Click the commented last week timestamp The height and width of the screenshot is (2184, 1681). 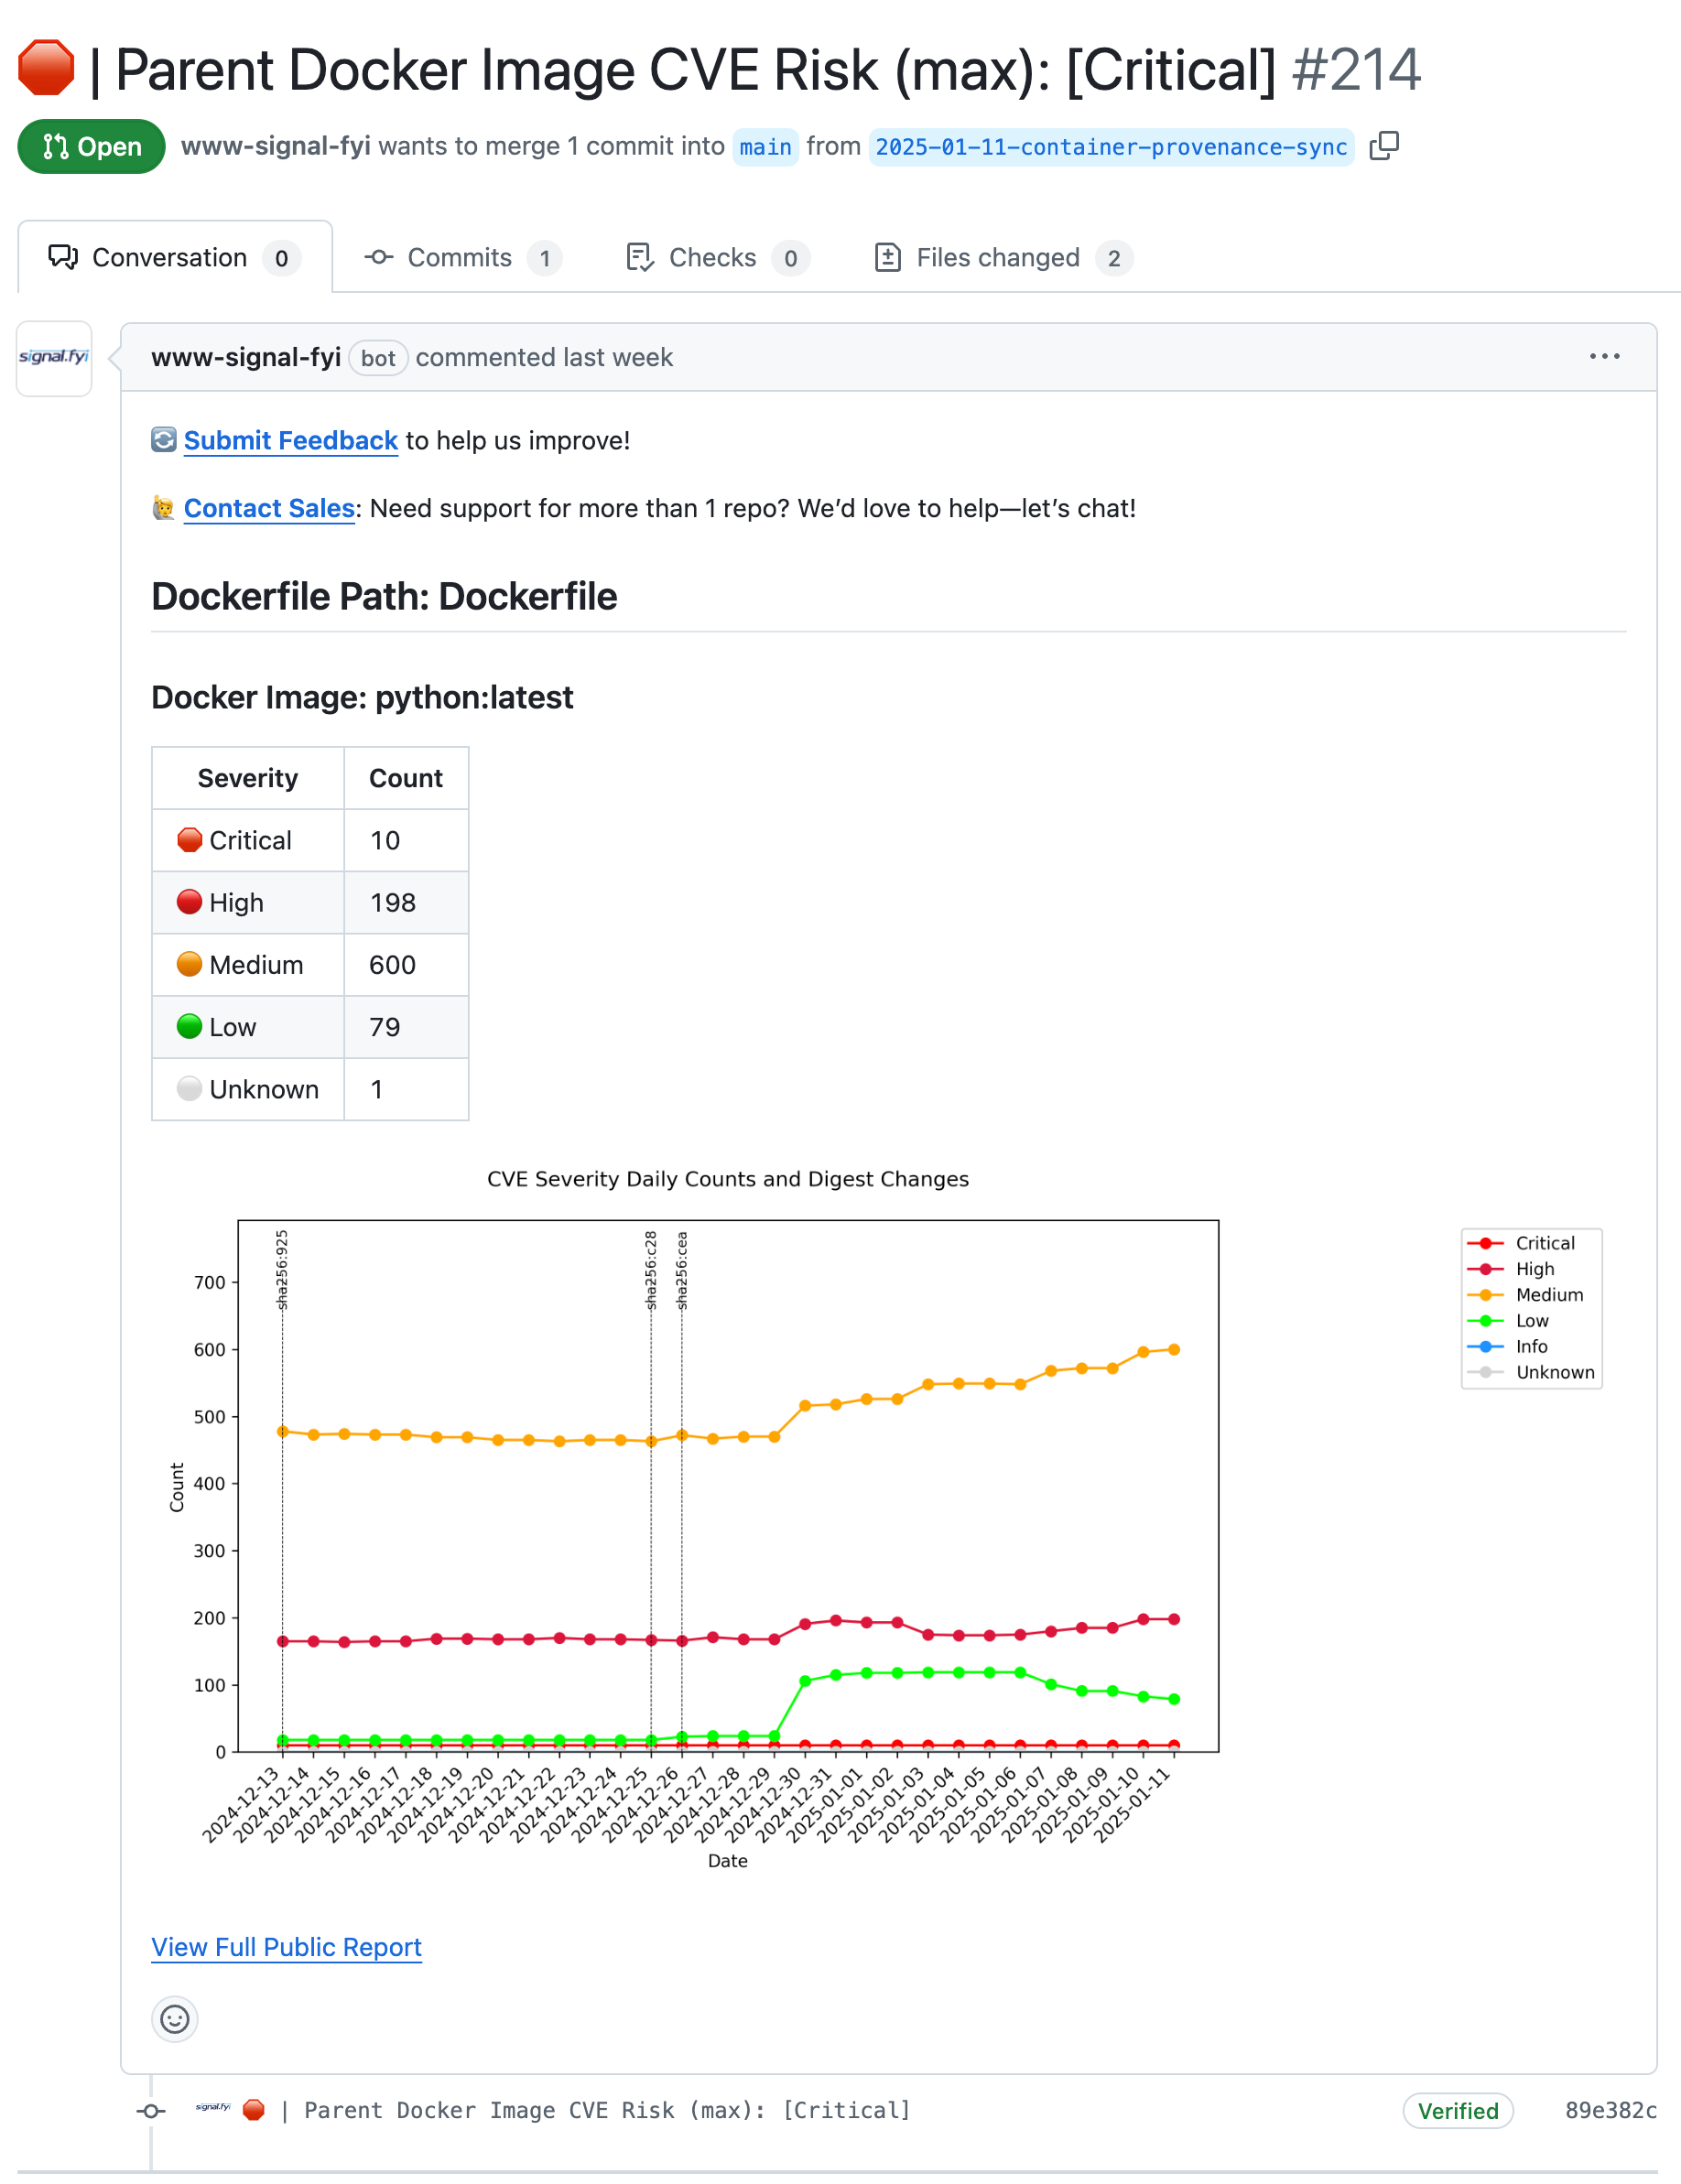pos(544,357)
